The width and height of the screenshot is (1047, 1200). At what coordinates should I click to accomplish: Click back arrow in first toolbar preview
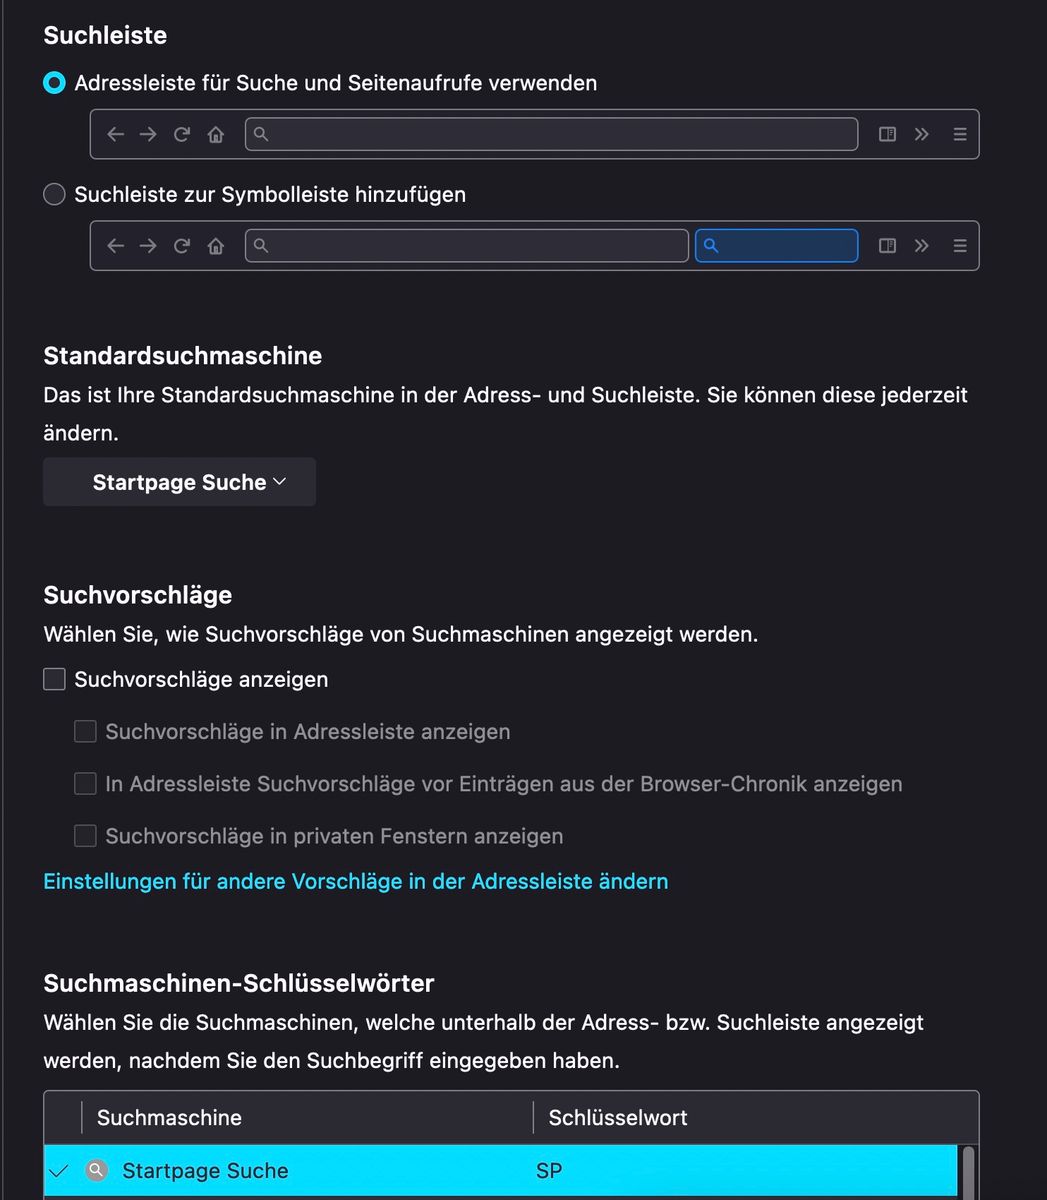[x=115, y=134]
